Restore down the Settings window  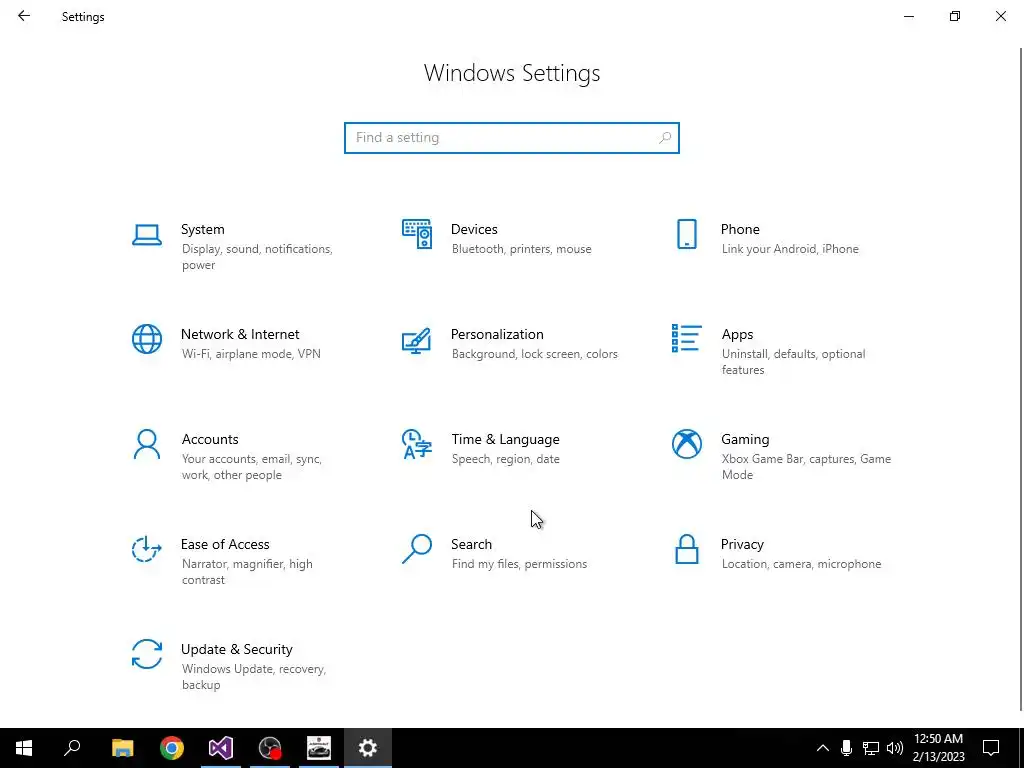pos(955,16)
